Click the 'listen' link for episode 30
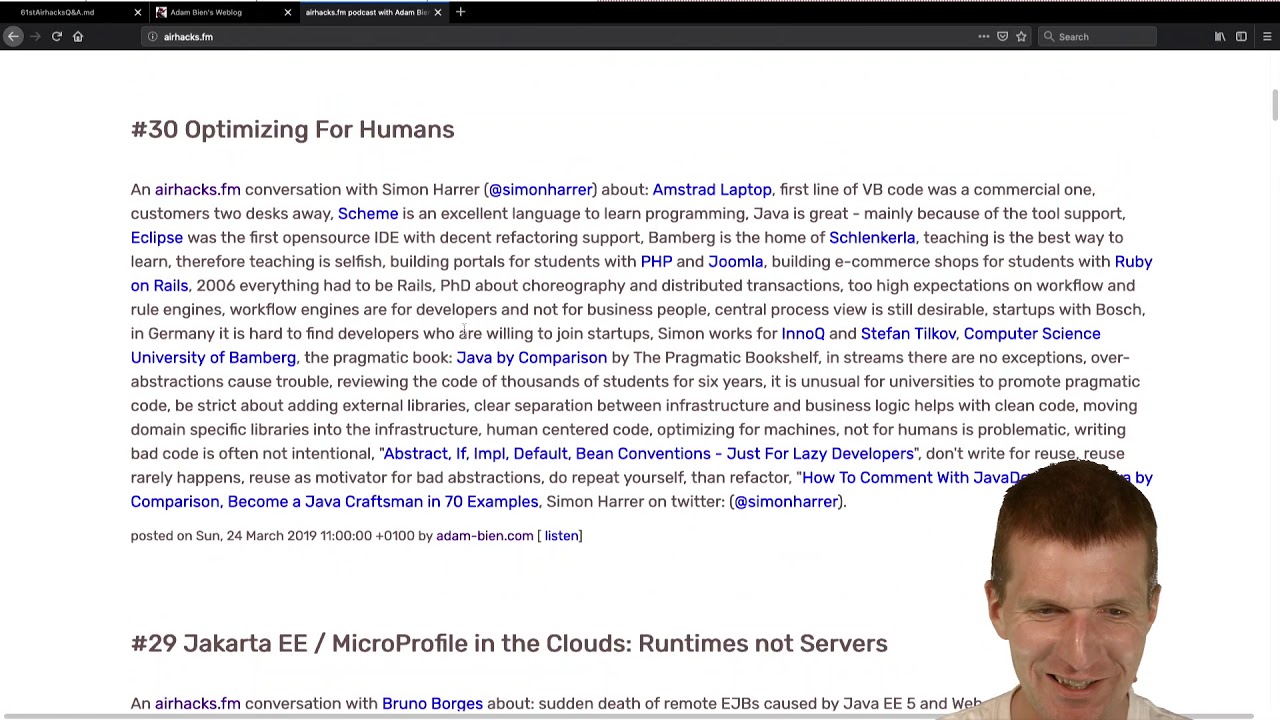 tap(562, 535)
